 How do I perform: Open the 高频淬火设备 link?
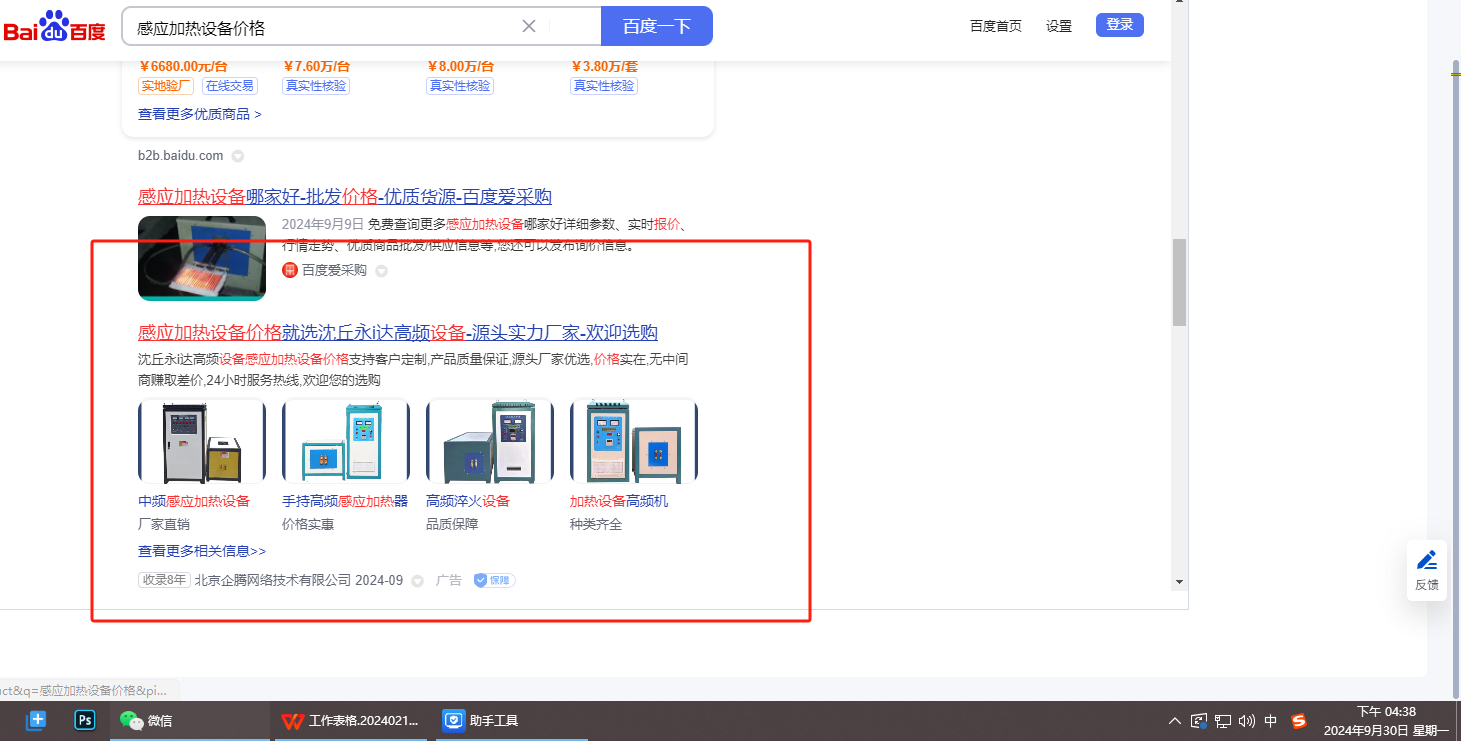click(468, 501)
